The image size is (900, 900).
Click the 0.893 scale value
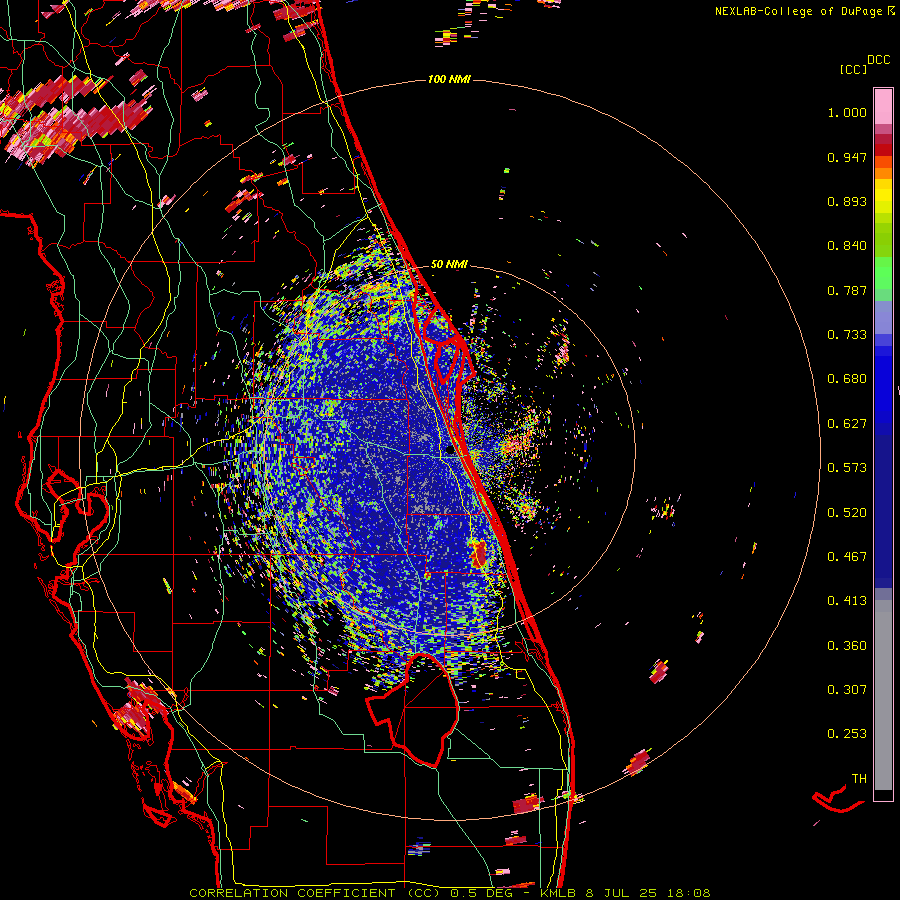pos(847,201)
